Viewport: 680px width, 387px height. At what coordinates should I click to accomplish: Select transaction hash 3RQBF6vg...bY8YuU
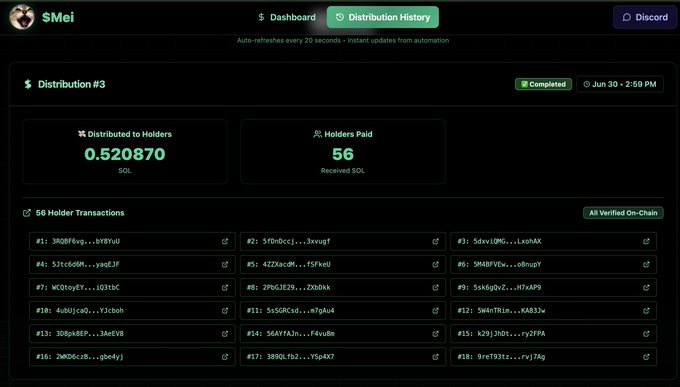(86, 241)
